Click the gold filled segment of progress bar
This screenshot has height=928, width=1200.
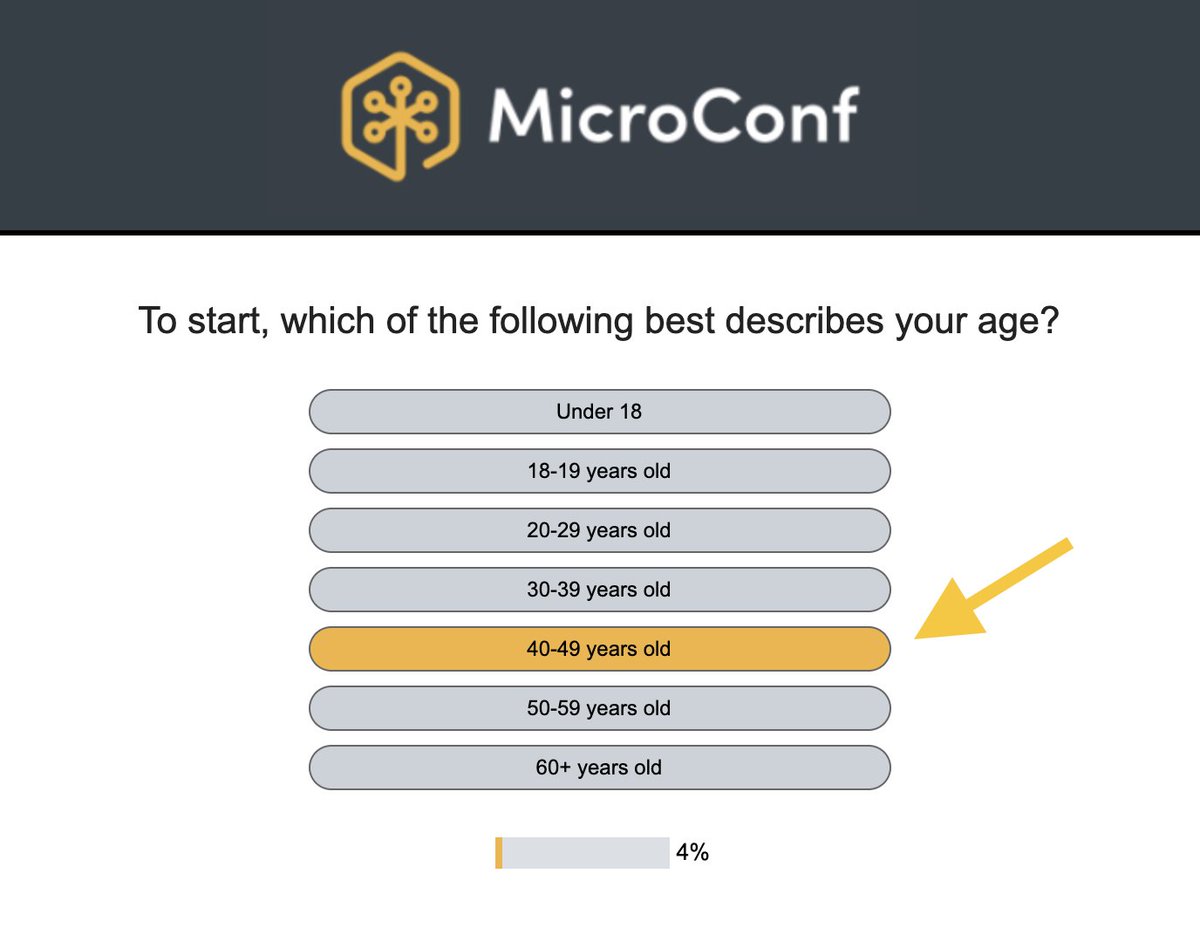pos(499,853)
